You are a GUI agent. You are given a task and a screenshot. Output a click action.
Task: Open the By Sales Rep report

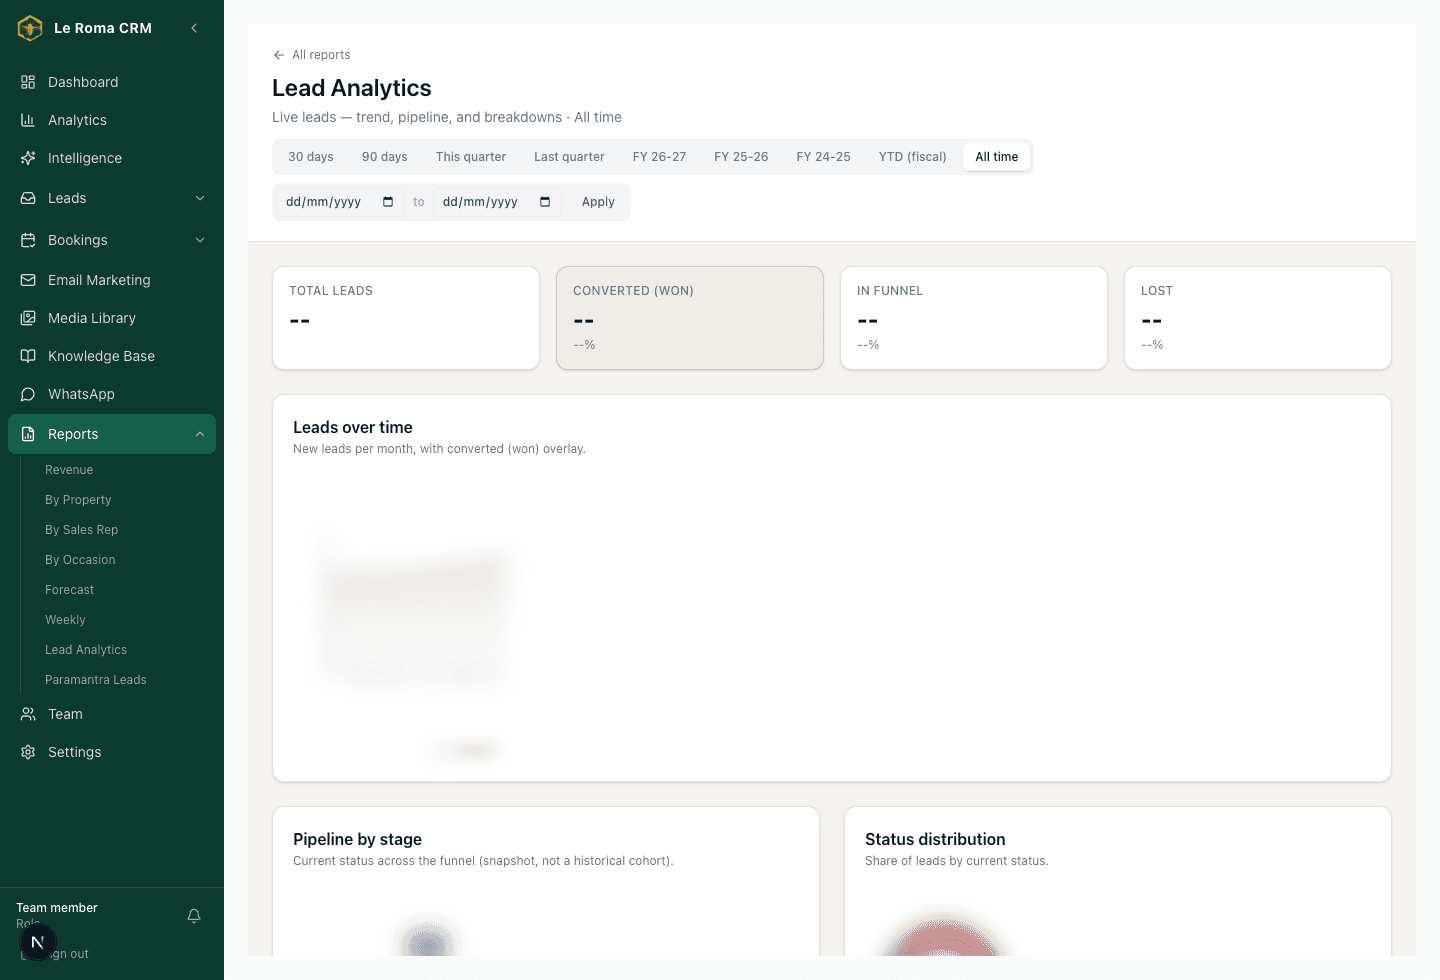pos(81,530)
